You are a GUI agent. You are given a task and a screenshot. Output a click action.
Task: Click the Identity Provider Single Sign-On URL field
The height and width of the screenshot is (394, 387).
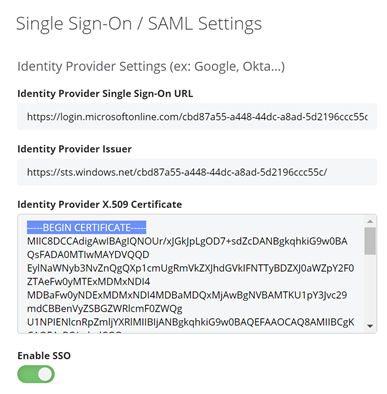pos(197,117)
